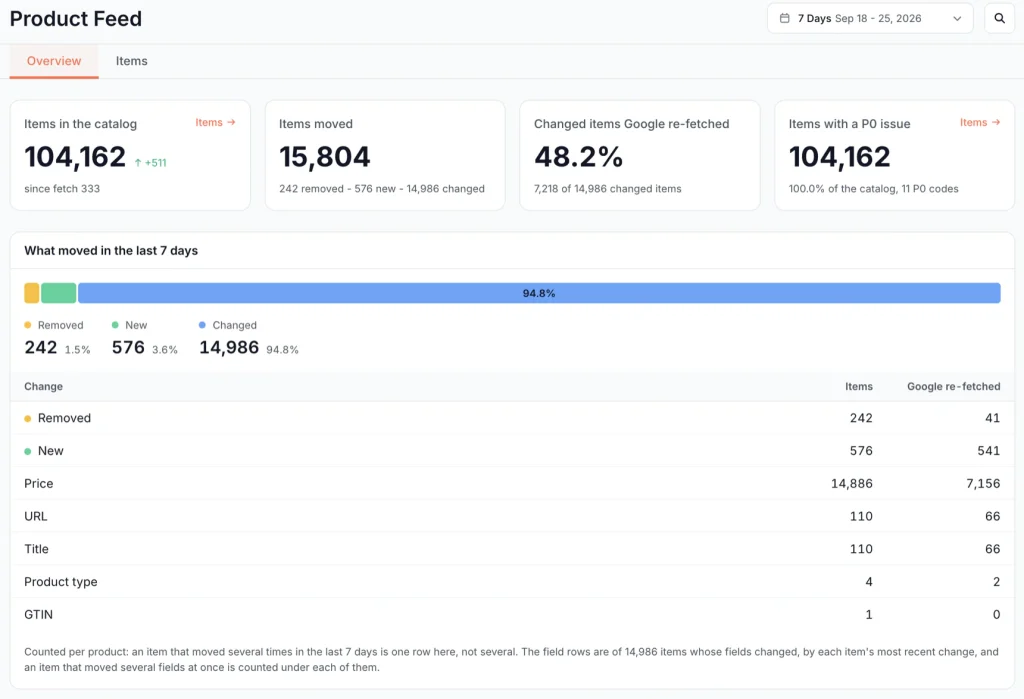Select the Title row label
This screenshot has width=1024, height=699.
pyautogui.click(x=36, y=549)
